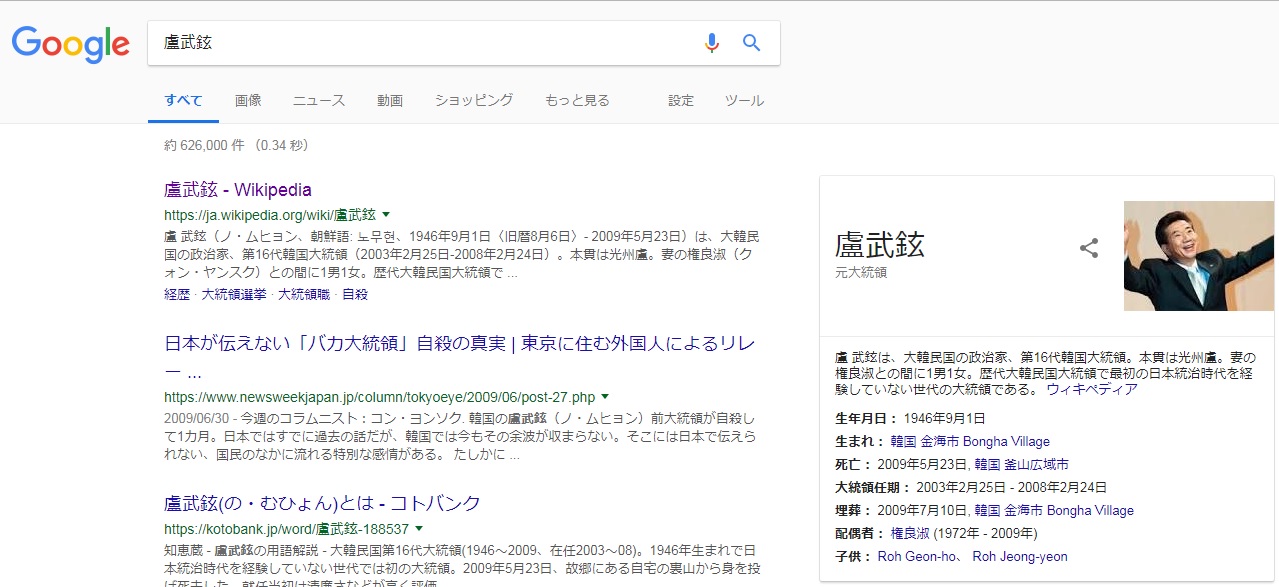Click the share icon in knowledge panel

(x=1089, y=248)
